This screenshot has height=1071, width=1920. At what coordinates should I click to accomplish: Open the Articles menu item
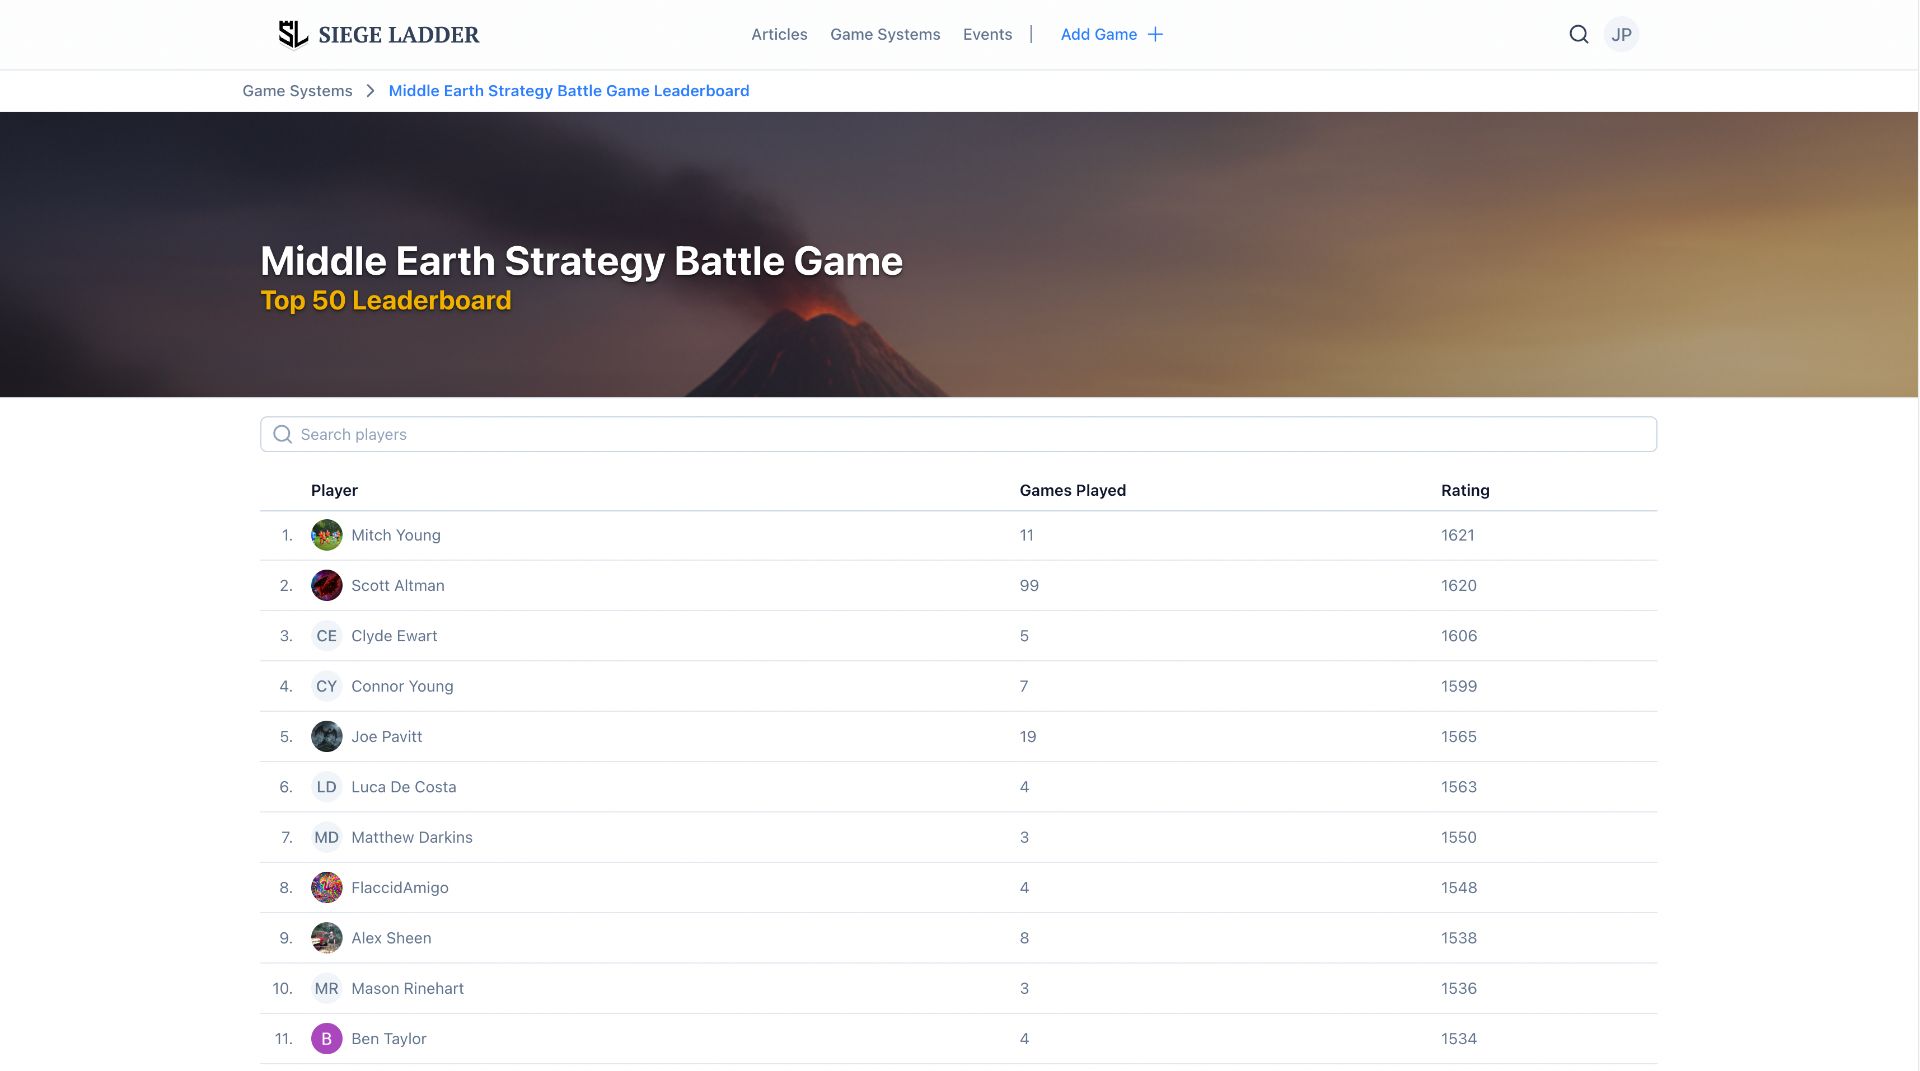pos(779,34)
